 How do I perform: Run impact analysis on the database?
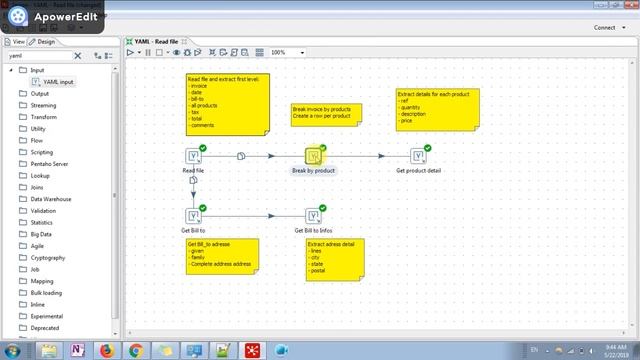coord(223,52)
